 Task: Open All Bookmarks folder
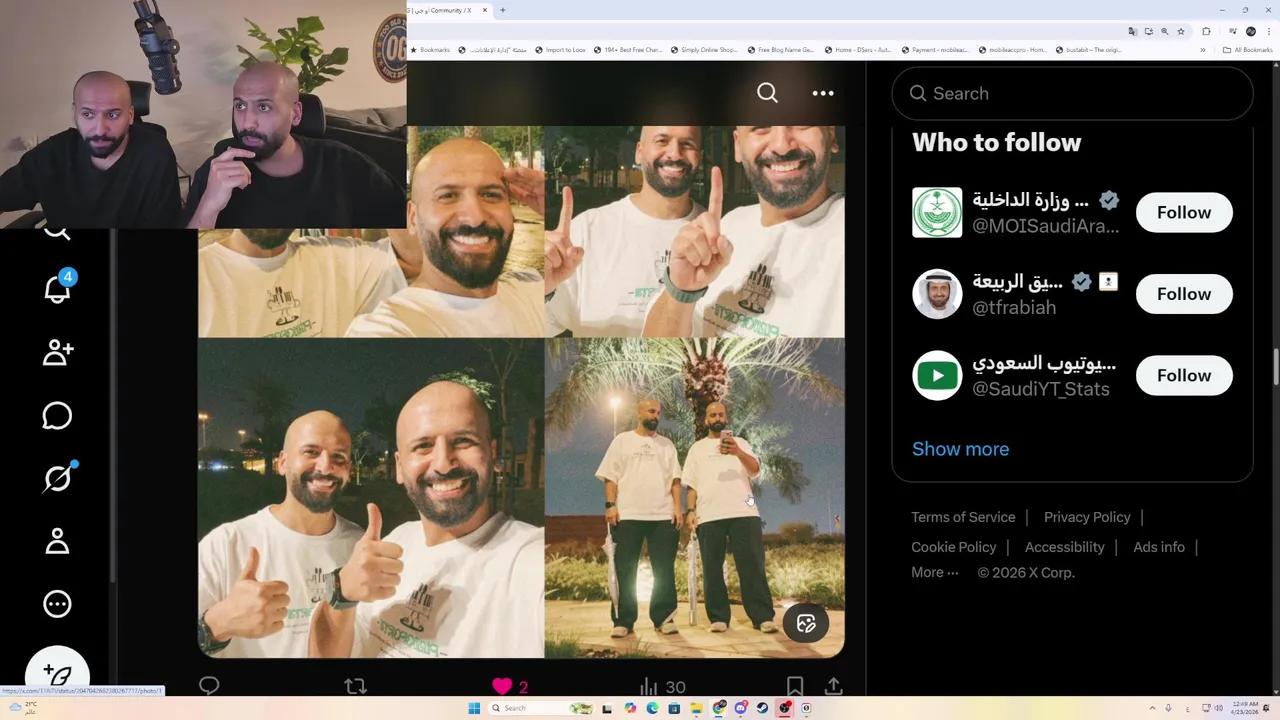[1247, 50]
